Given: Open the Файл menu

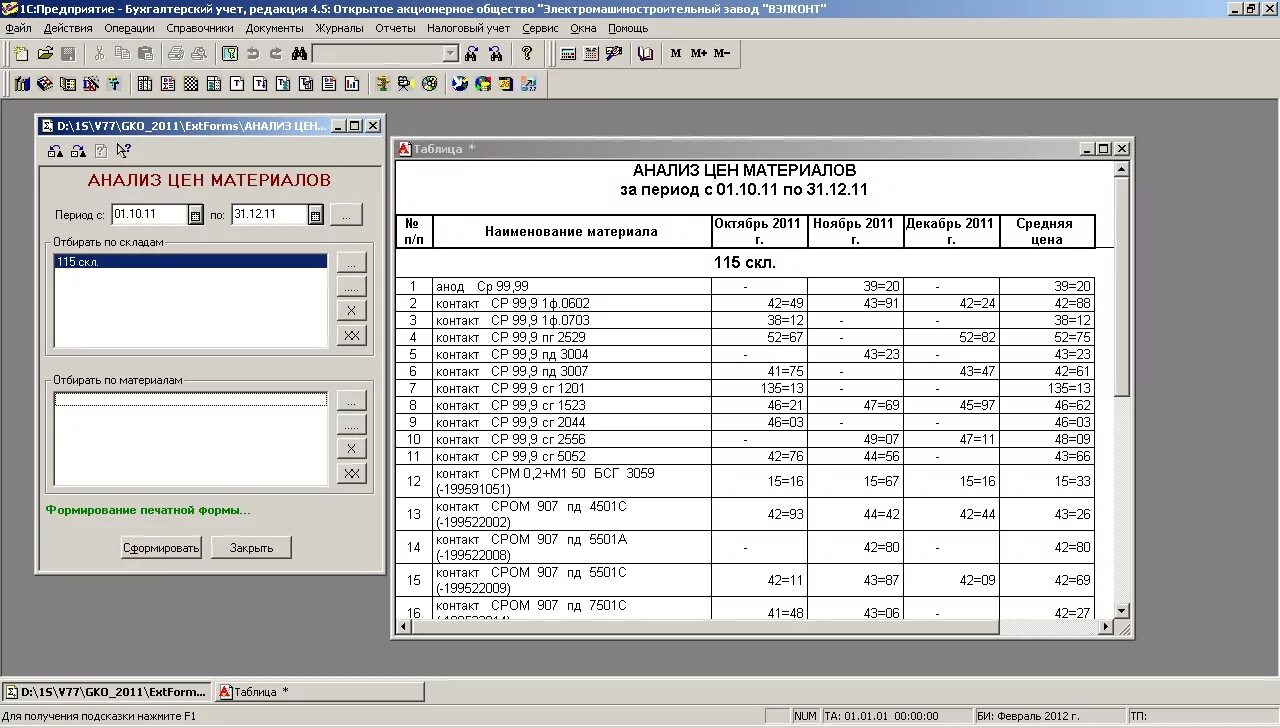Looking at the screenshot, I should [x=18, y=28].
